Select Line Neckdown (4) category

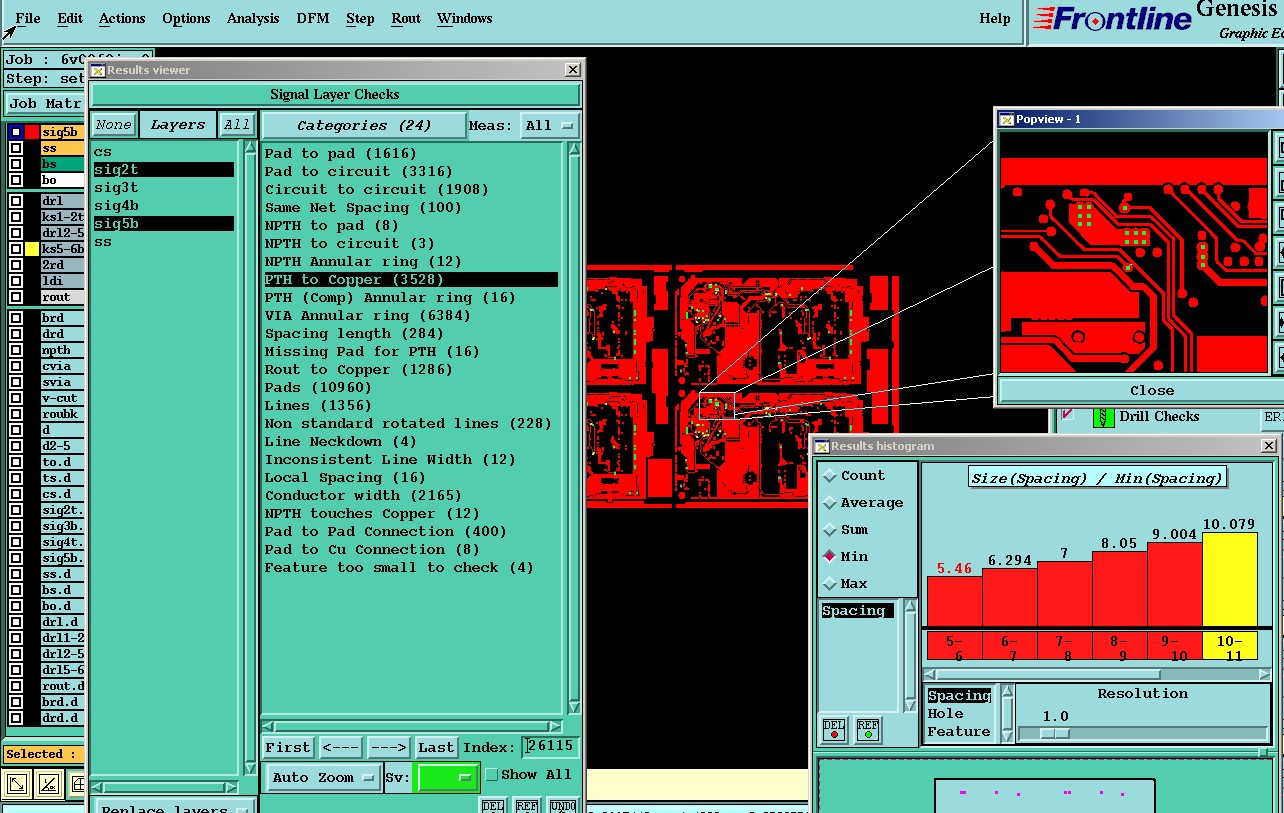pyautogui.click(x=340, y=442)
